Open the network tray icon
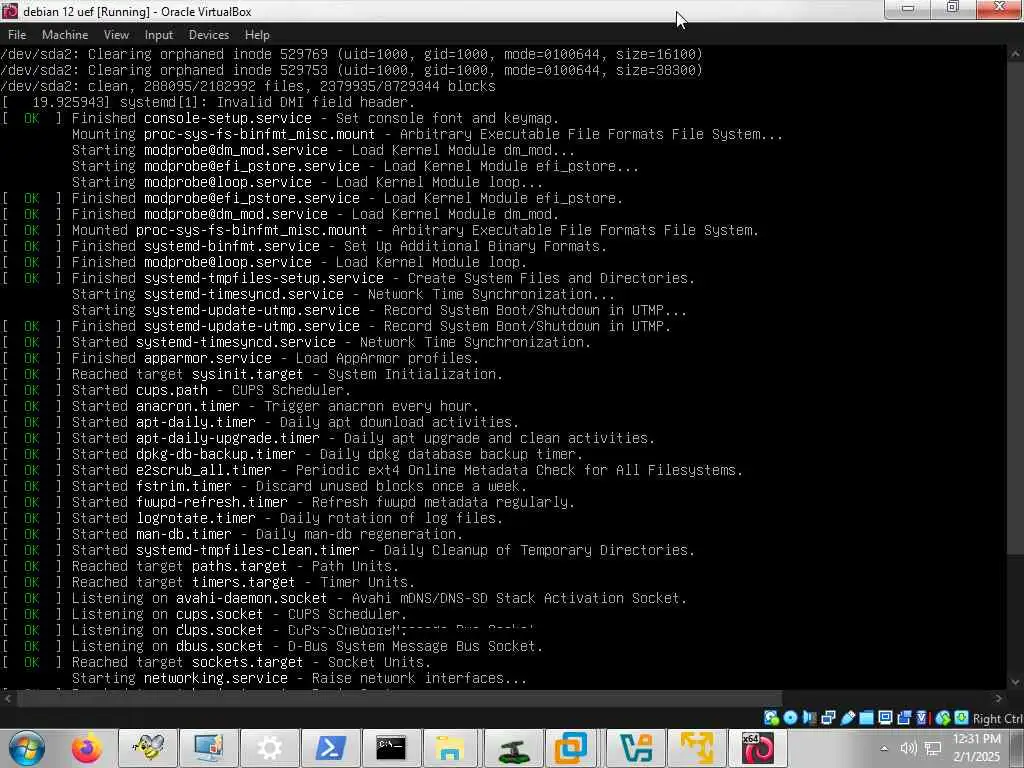 (933, 748)
